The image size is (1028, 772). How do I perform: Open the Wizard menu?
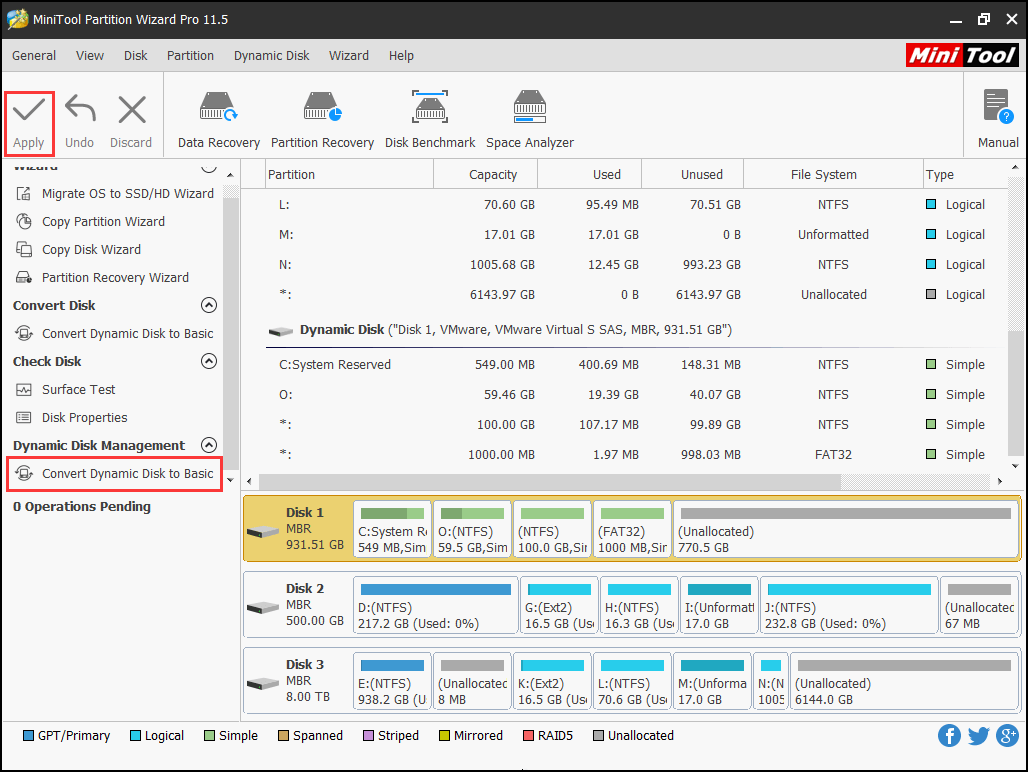tap(349, 56)
